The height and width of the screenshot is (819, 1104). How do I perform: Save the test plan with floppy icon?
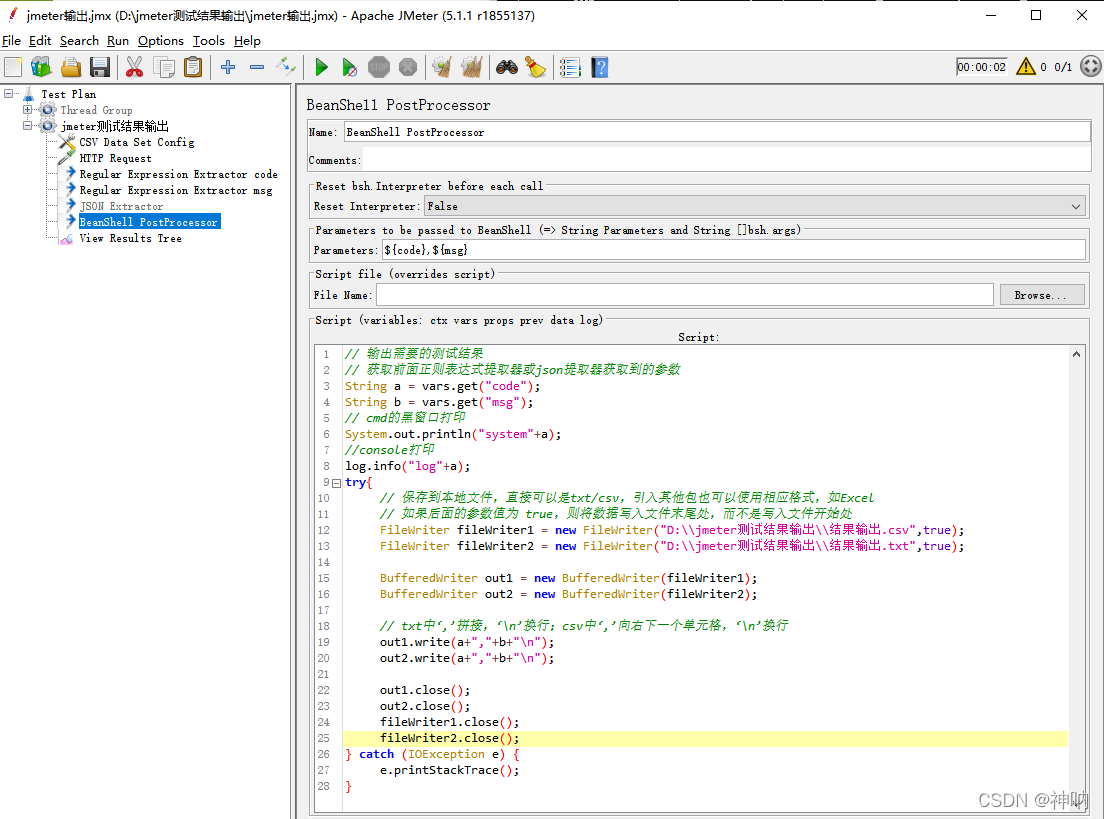100,67
